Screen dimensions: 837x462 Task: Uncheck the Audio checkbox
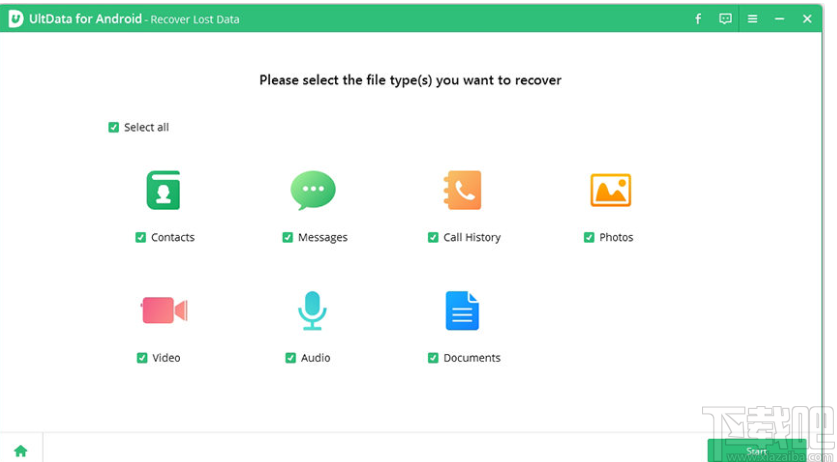[x=290, y=358]
